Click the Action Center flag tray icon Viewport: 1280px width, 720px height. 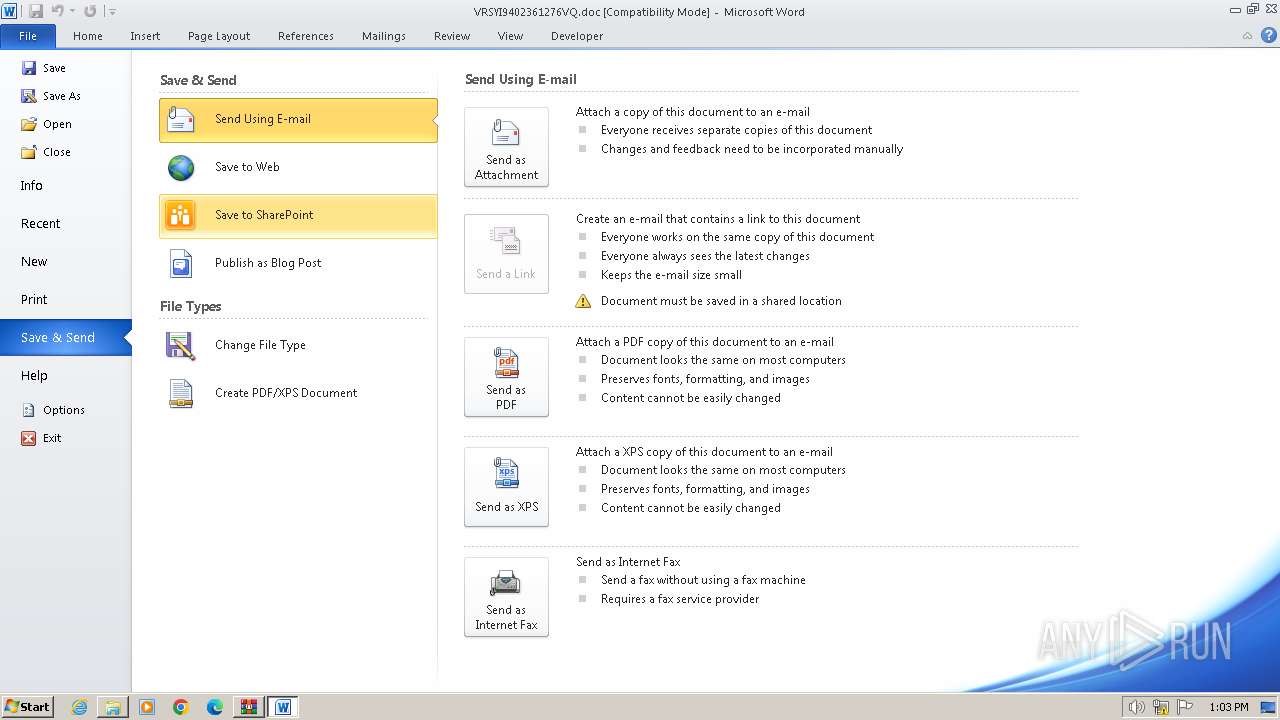(x=1185, y=707)
